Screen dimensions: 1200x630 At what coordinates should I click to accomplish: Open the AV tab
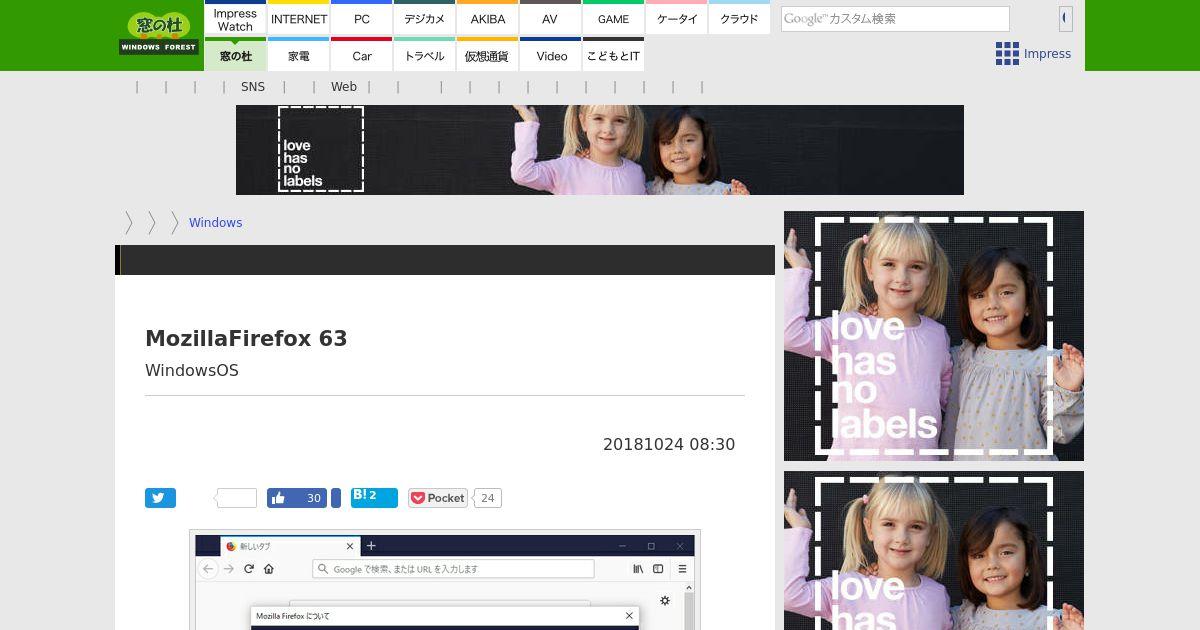pos(550,19)
